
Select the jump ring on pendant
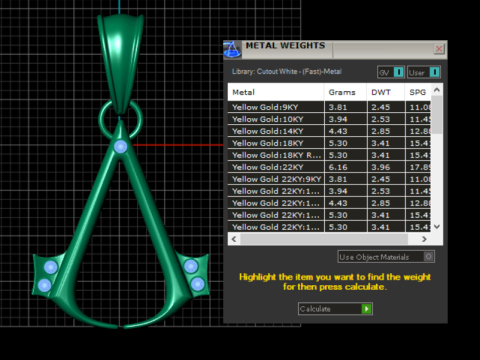[139, 119]
